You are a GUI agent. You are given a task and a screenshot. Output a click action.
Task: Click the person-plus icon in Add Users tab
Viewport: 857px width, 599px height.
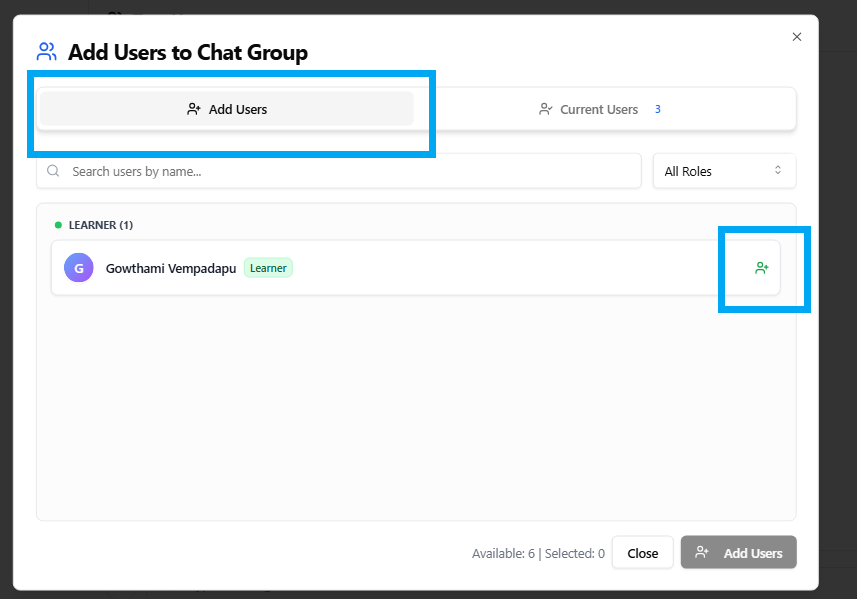coord(194,109)
